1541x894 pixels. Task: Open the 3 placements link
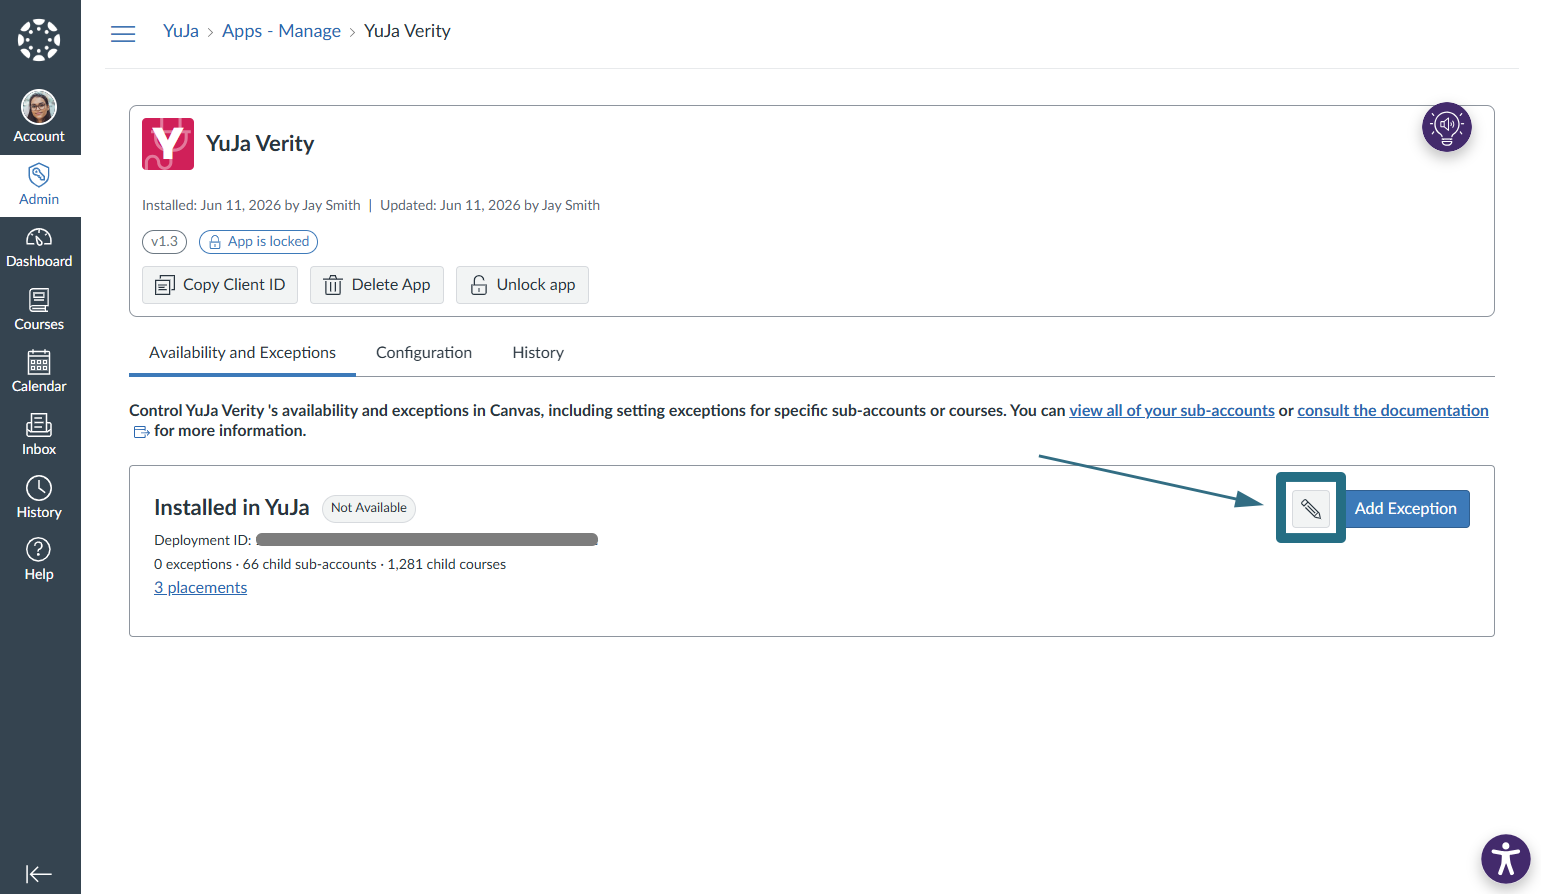(x=200, y=588)
